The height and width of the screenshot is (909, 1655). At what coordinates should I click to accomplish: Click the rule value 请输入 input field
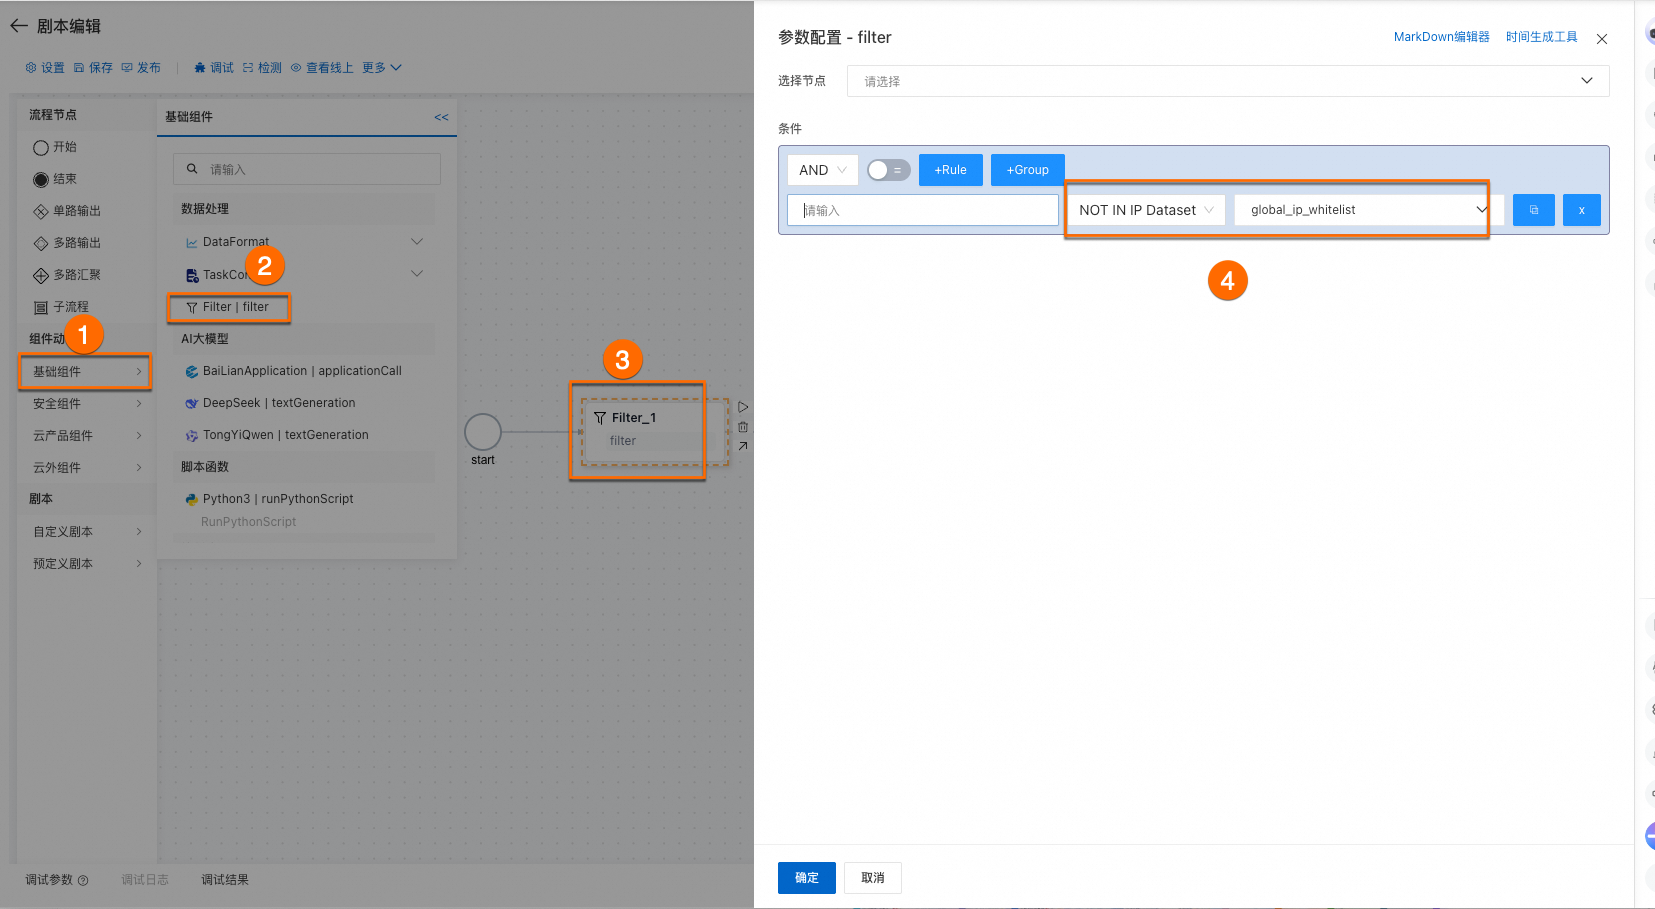(x=923, y=210)
